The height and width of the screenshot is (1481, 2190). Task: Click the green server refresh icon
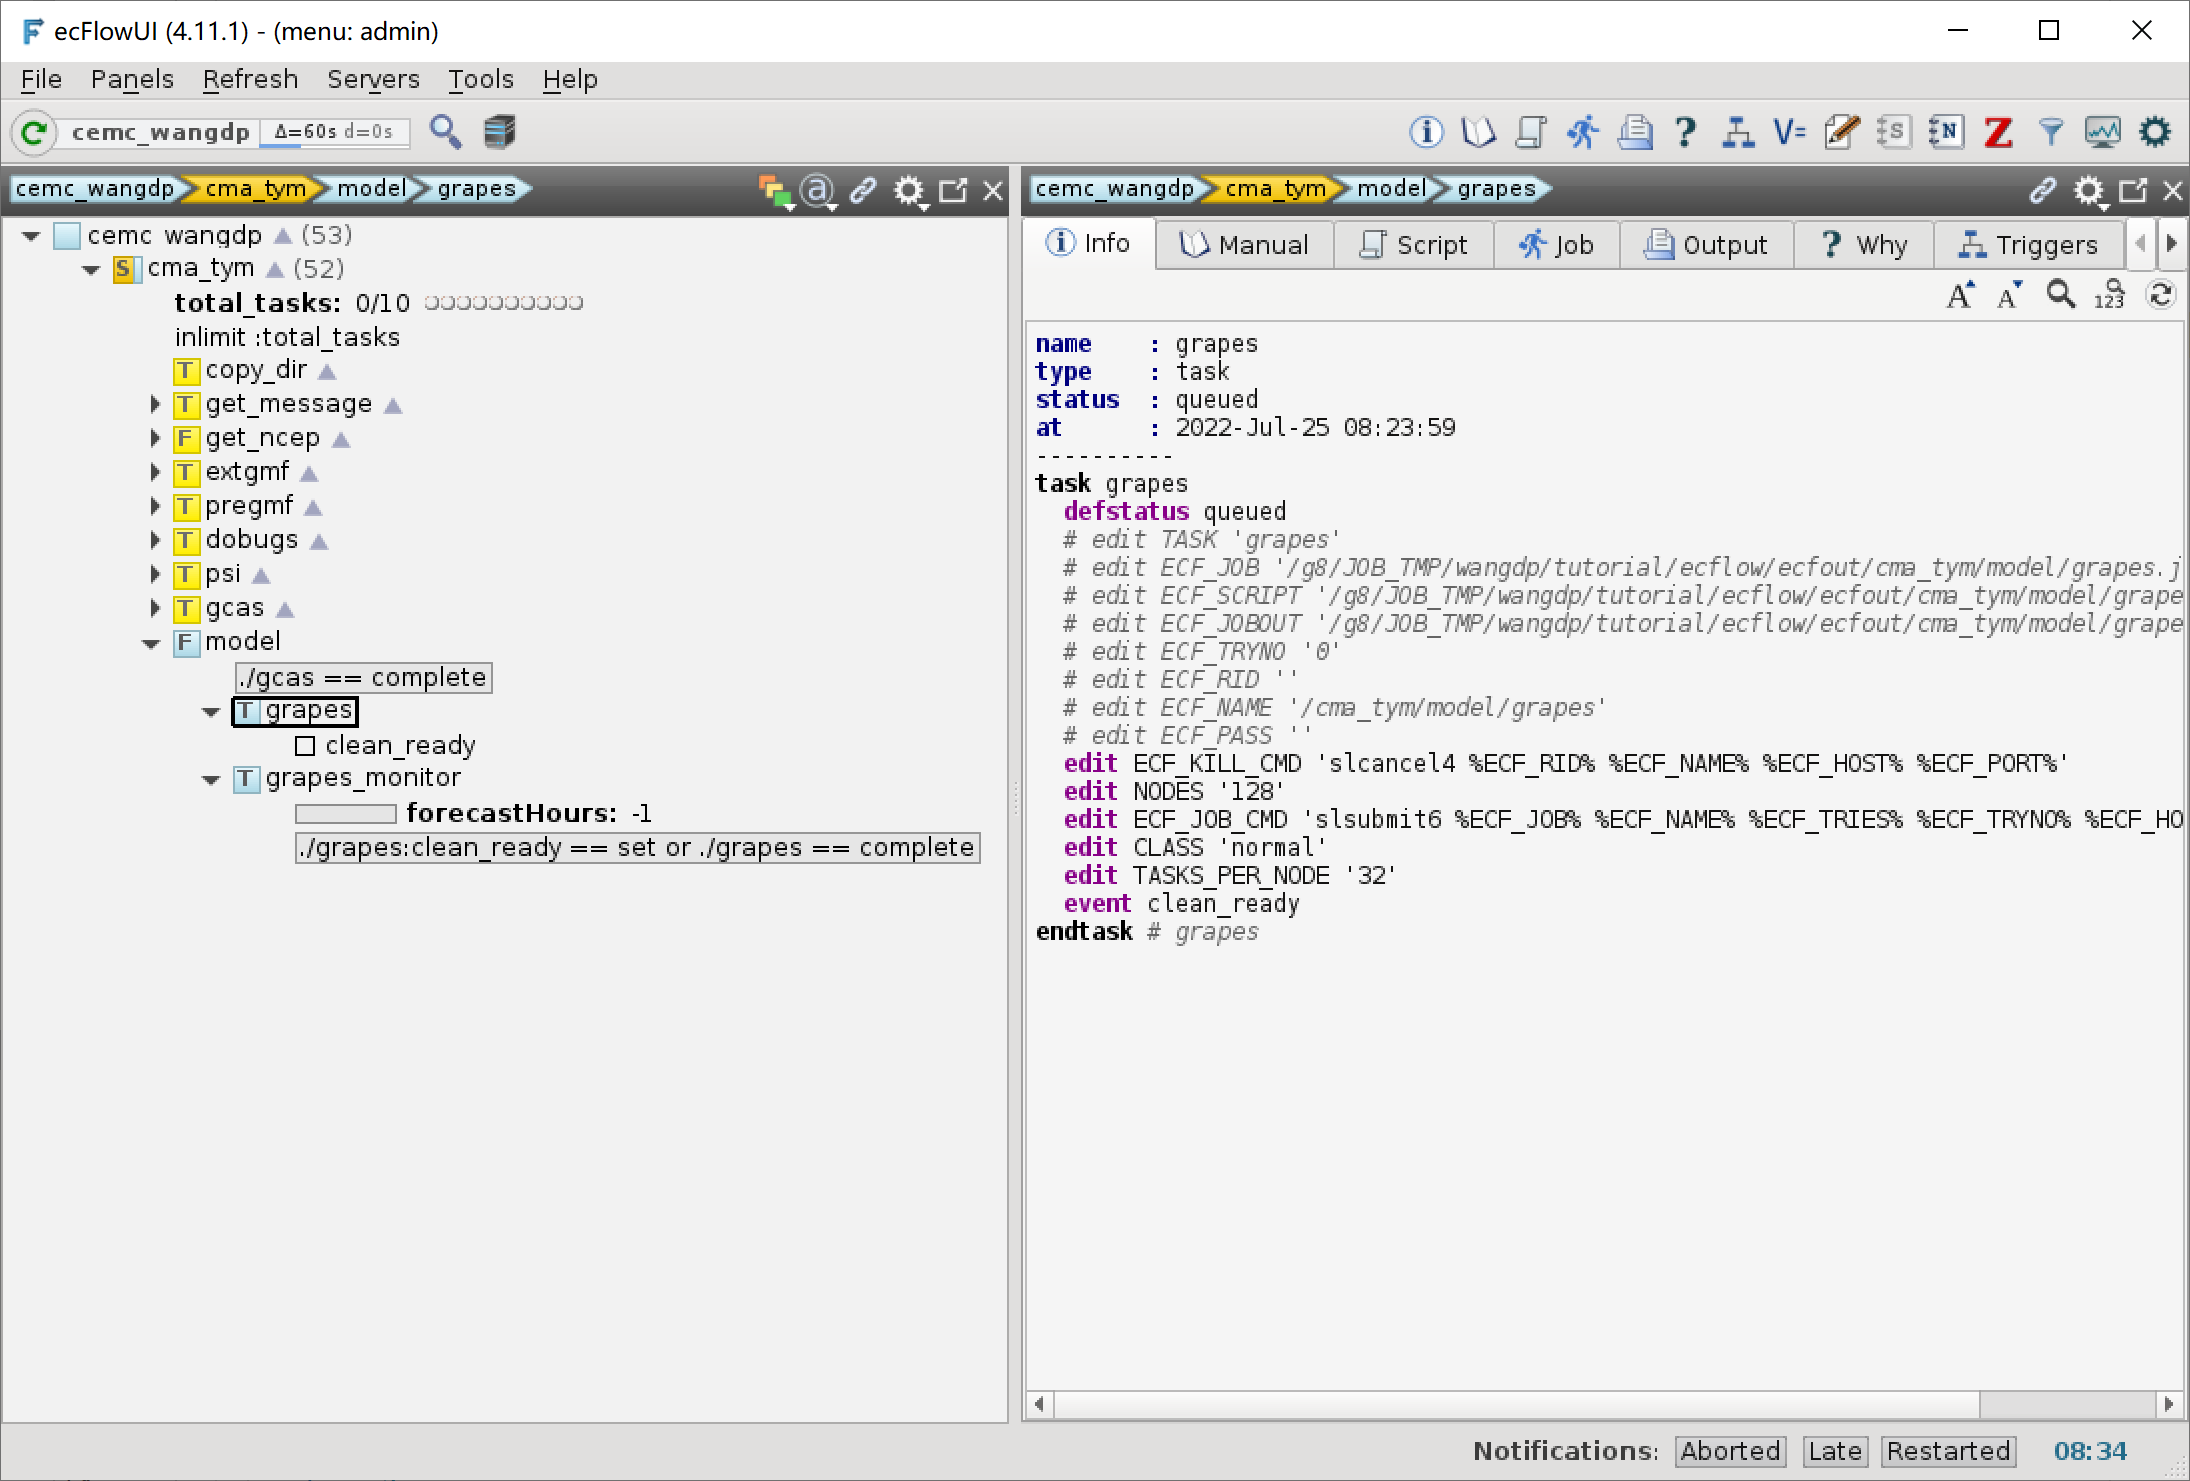[34, 132]
